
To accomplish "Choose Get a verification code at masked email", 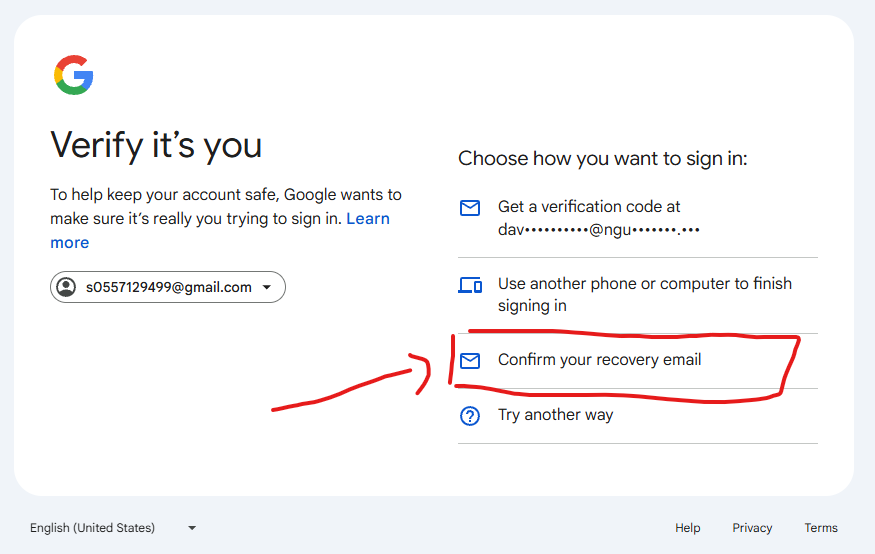I will coord(638,219).
